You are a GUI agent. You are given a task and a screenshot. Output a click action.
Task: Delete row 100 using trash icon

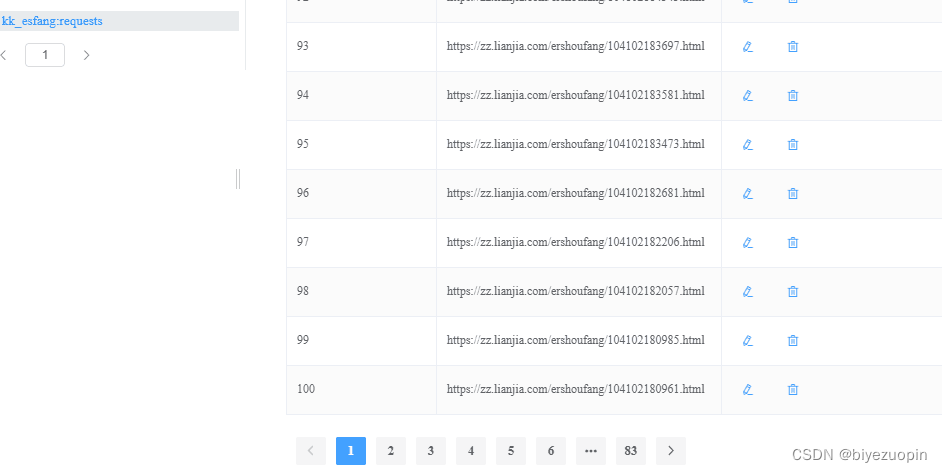pyautogui.click(x=792, y=390)
